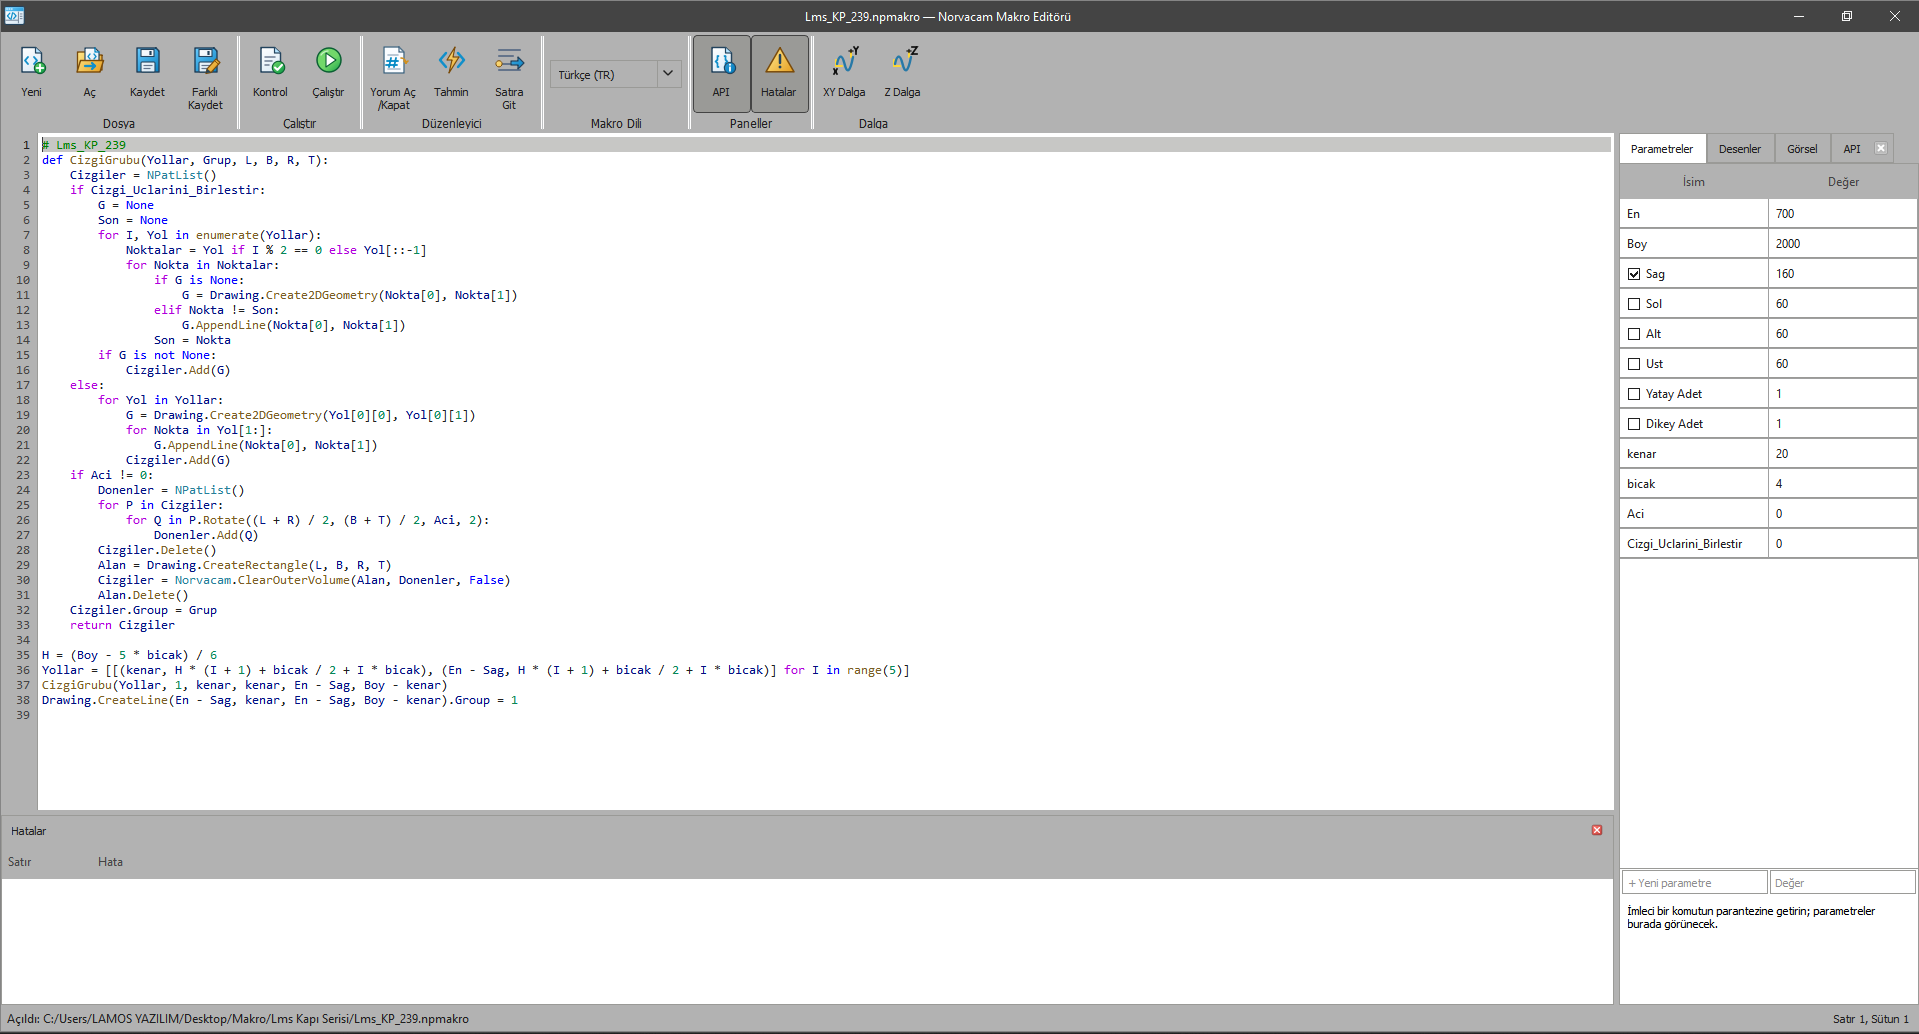Insert a Z Dalga wave
The image size is (1919, 1034).
(x=902, y=73)
